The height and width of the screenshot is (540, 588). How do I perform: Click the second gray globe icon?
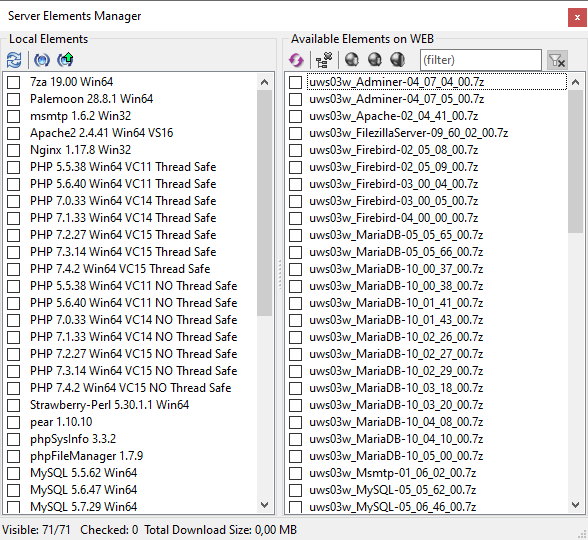375,59
